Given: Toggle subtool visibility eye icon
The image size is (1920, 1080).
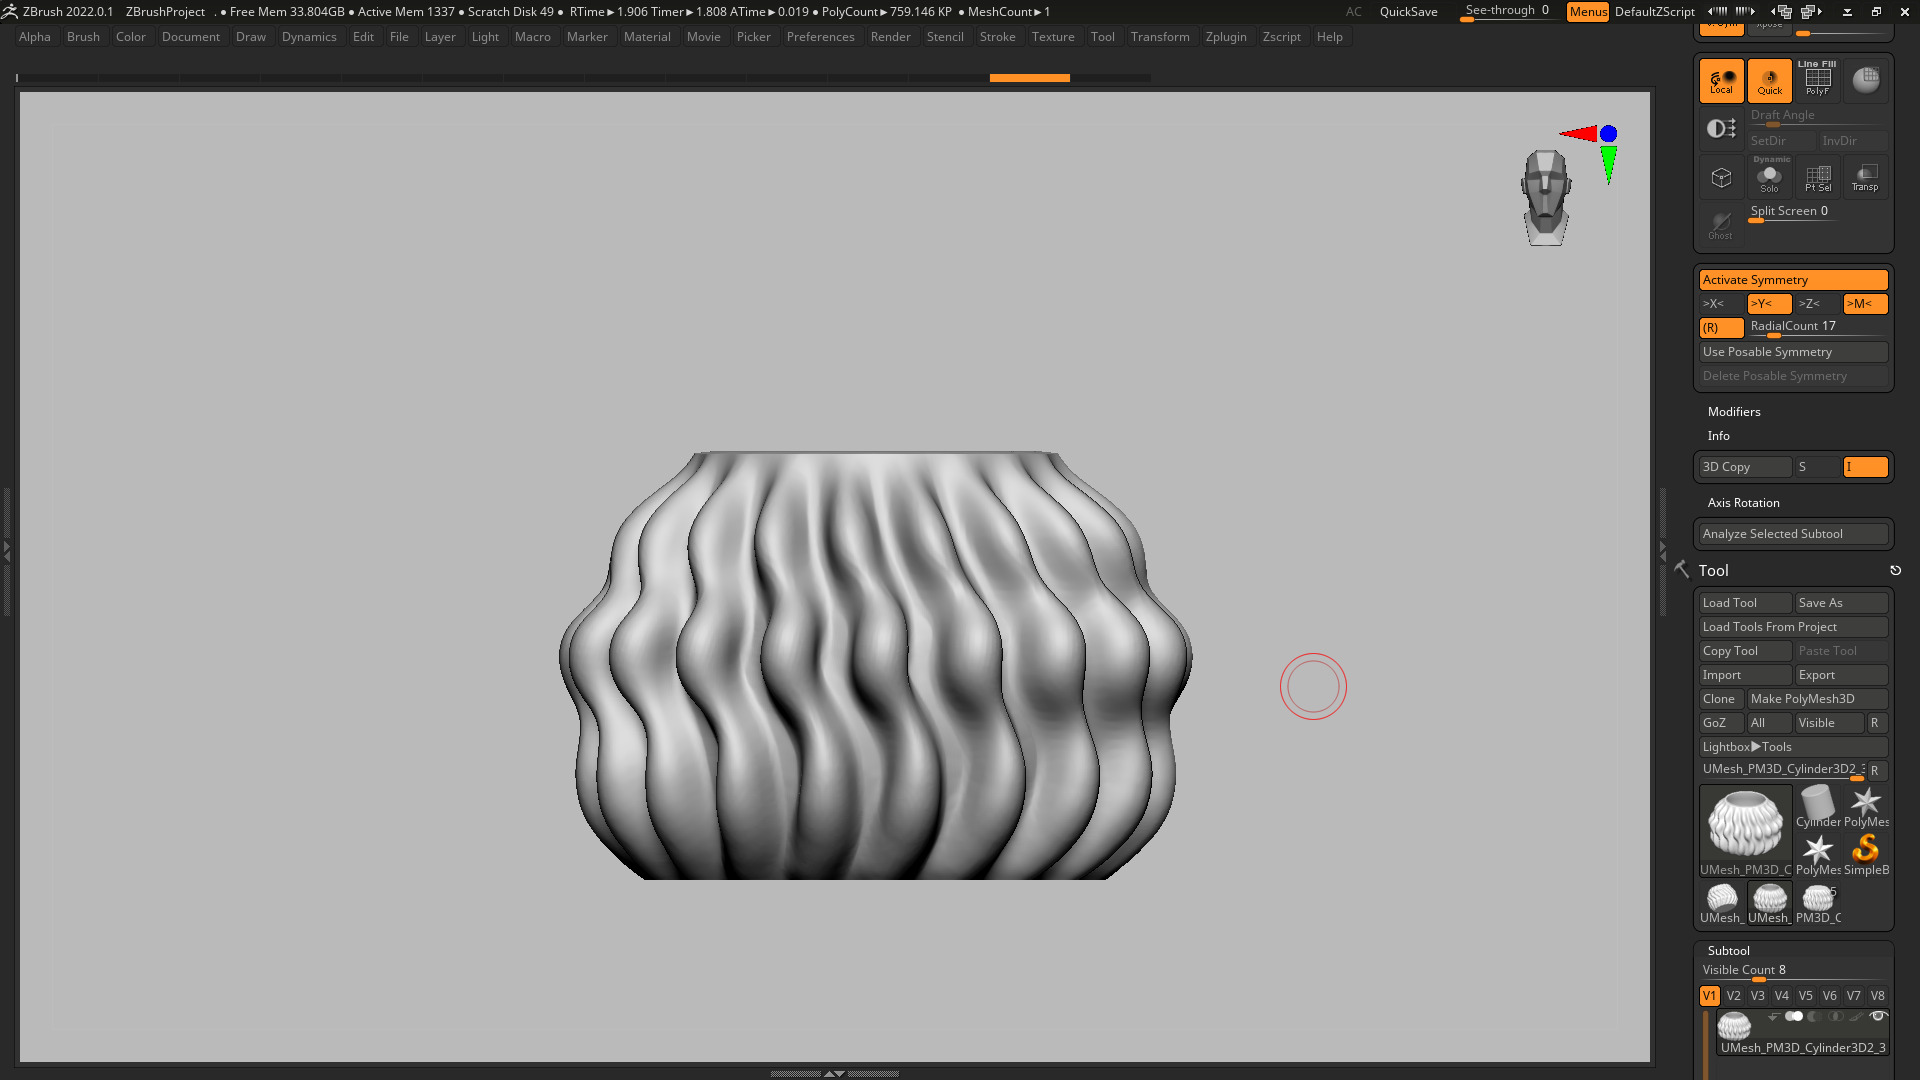Looking at the screenshot, I should 1878,1016.
